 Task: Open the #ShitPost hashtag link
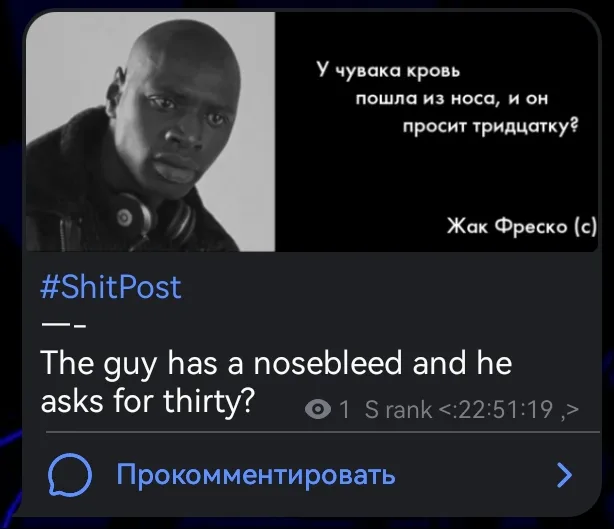[111, 287]
